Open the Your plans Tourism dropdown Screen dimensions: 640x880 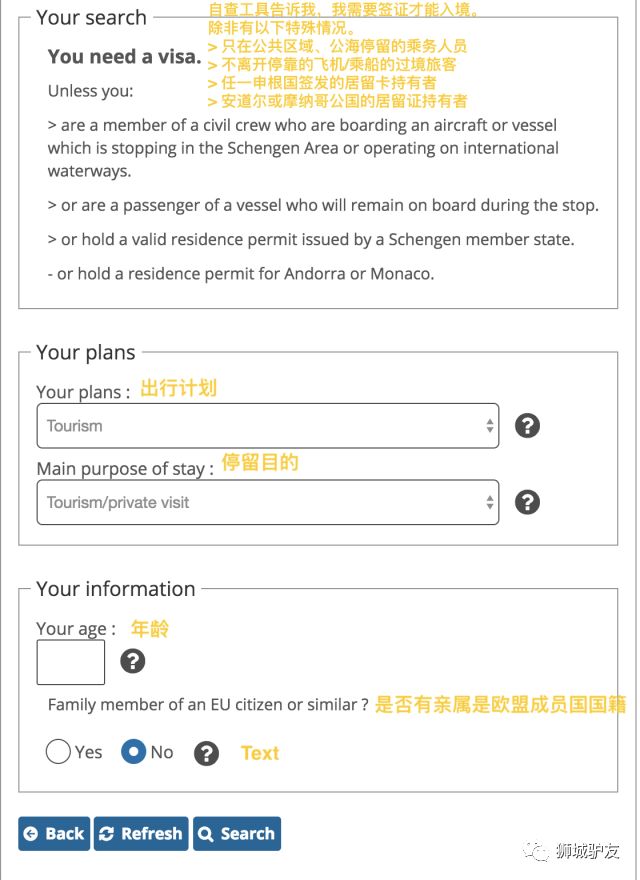click(267, 426)
